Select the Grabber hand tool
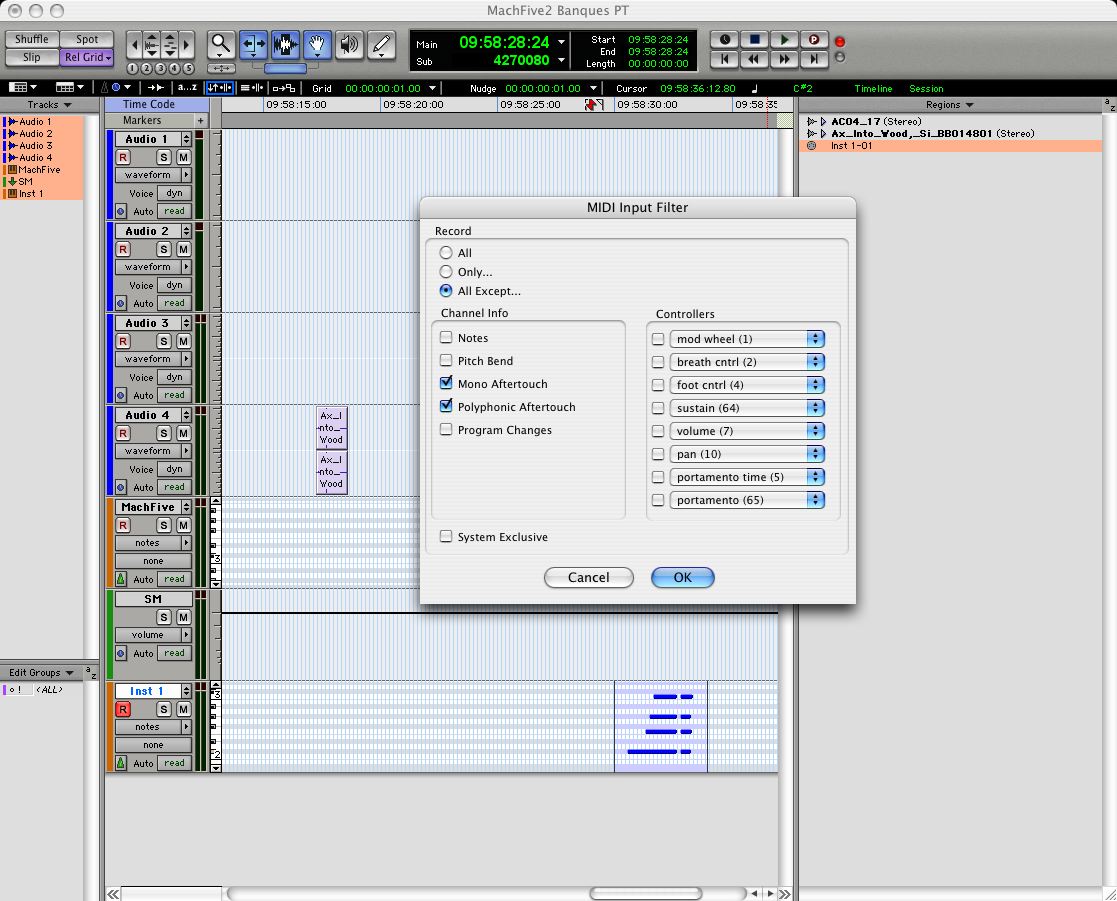The width and height of the screenshot is (1117, 901). 317,44
